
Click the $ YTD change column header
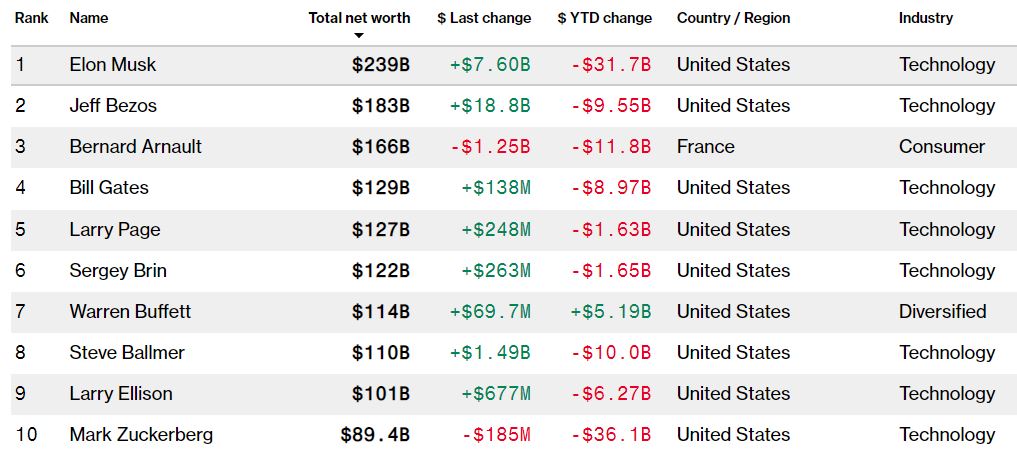(604, 18)
